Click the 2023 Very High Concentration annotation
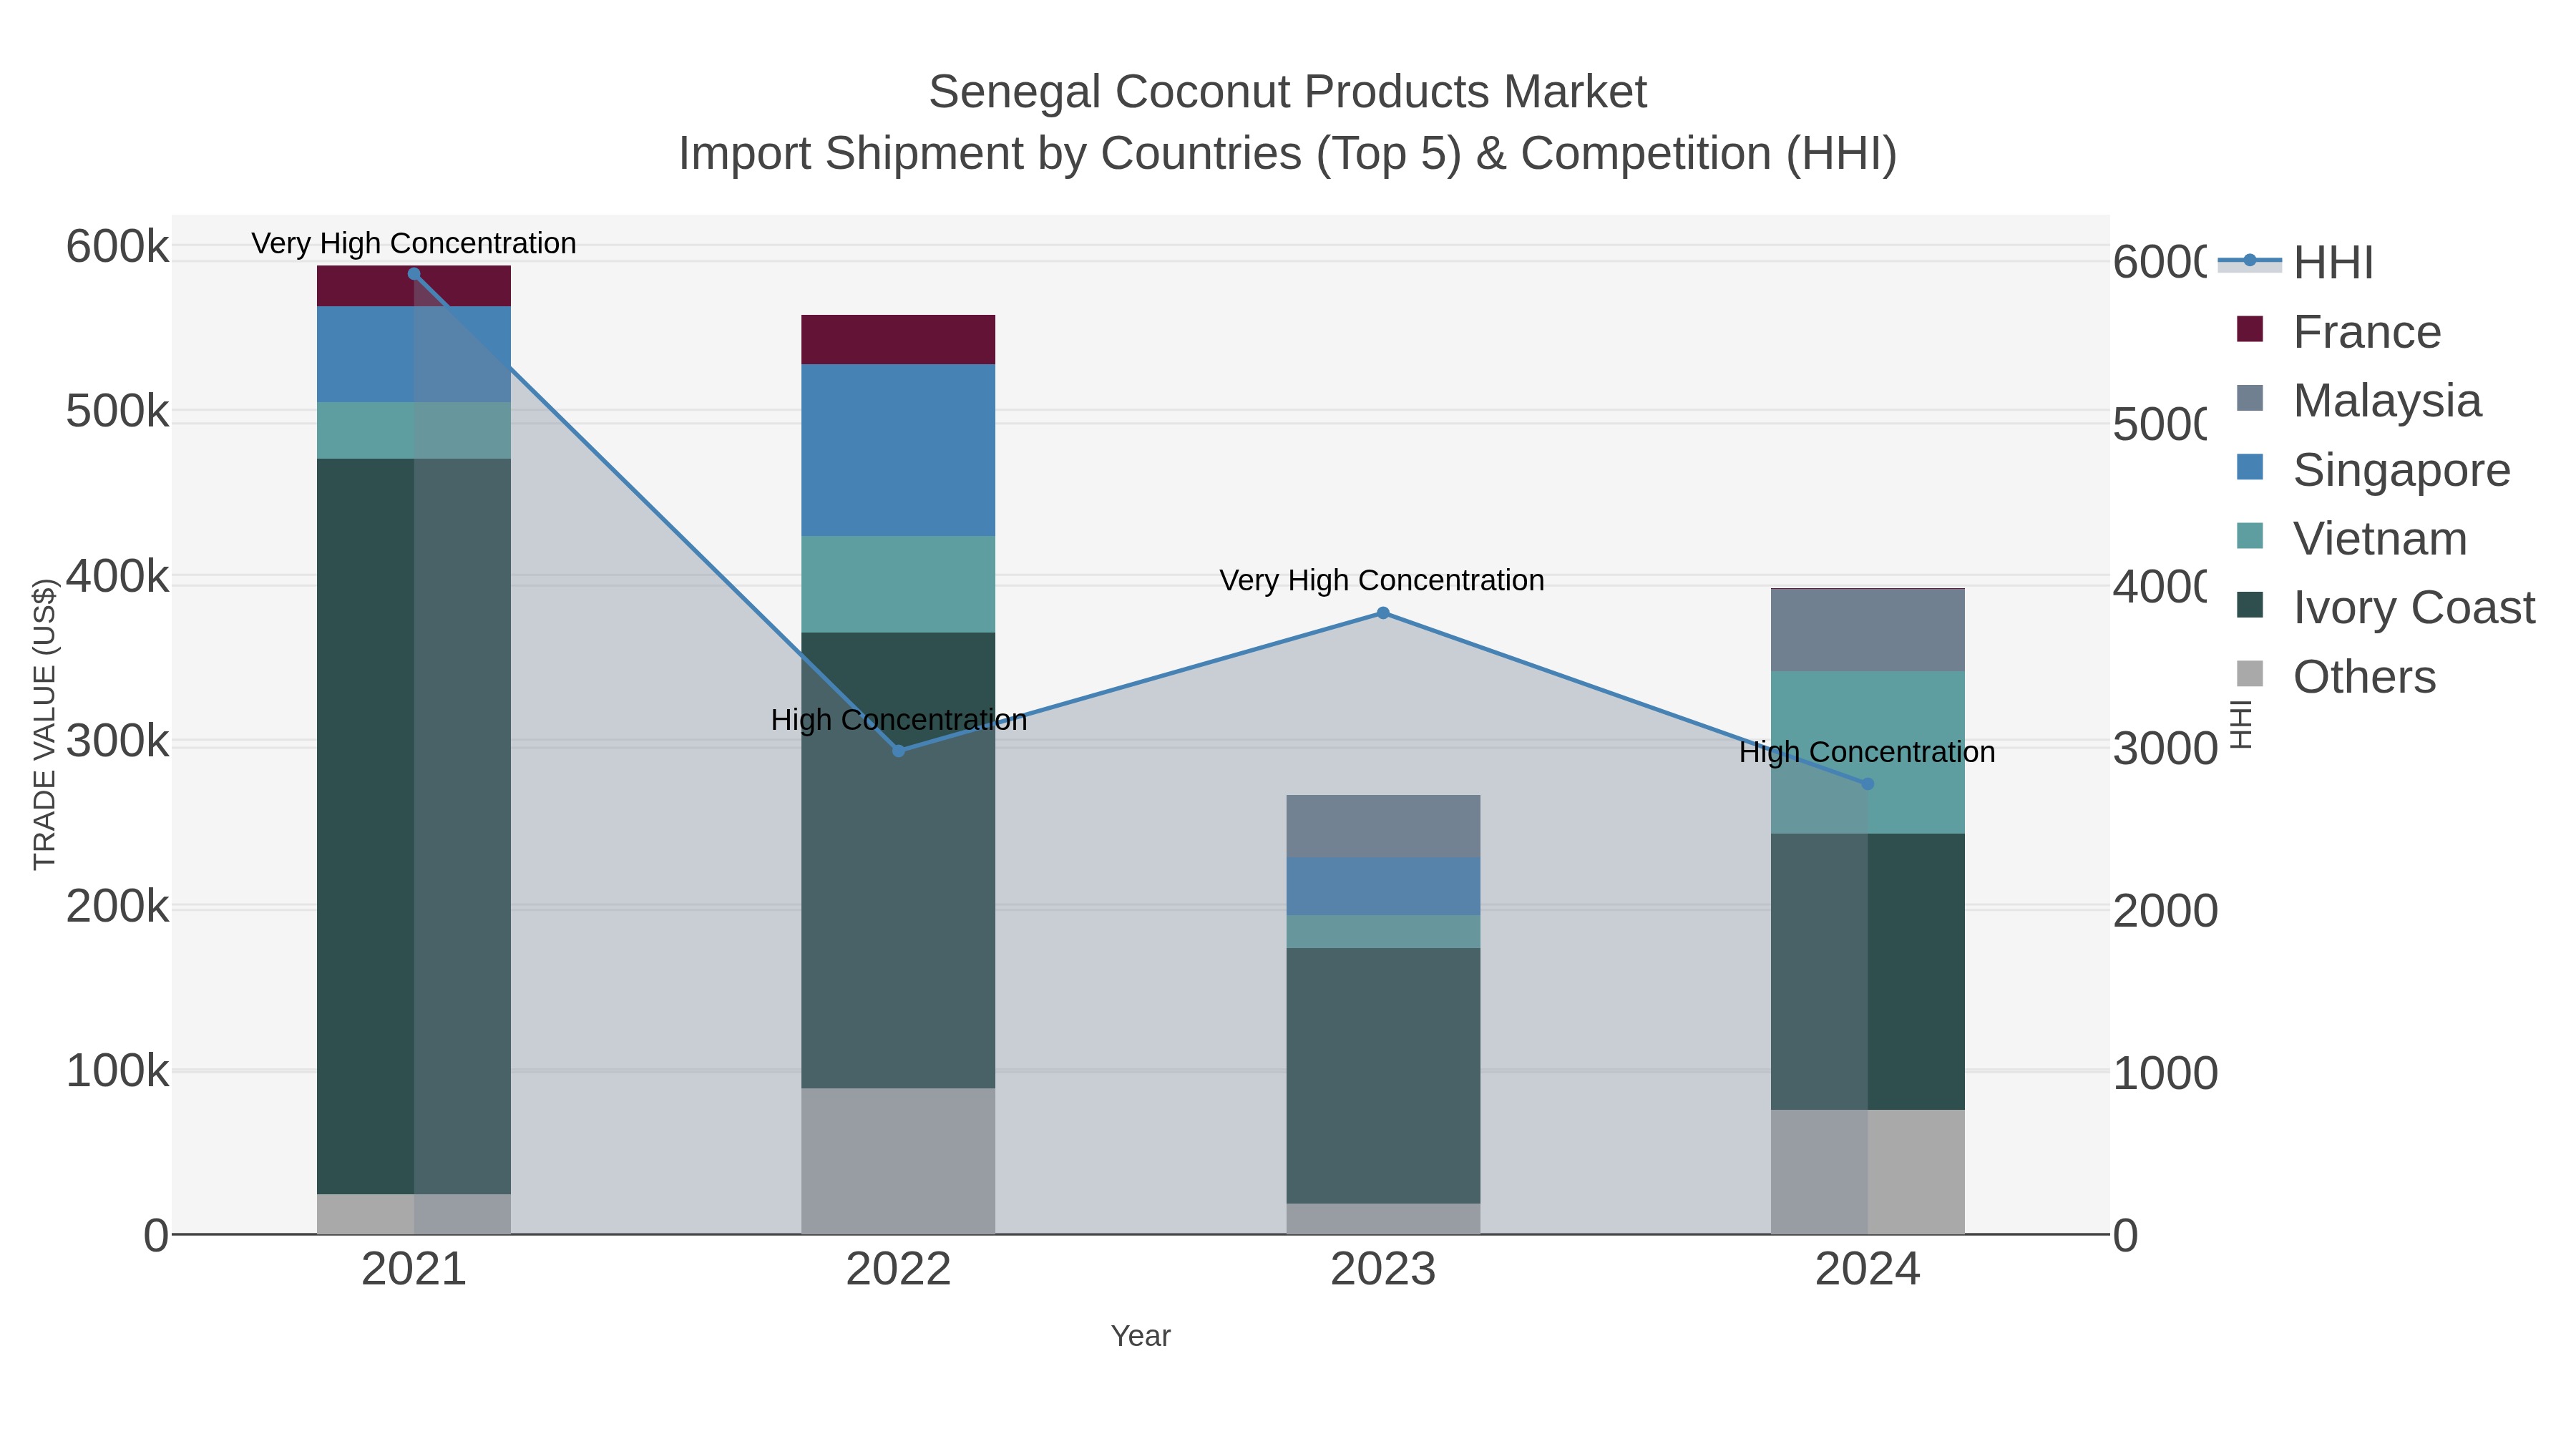The width and height of the screenshot is (2576, 1449). pos(1382,580)
